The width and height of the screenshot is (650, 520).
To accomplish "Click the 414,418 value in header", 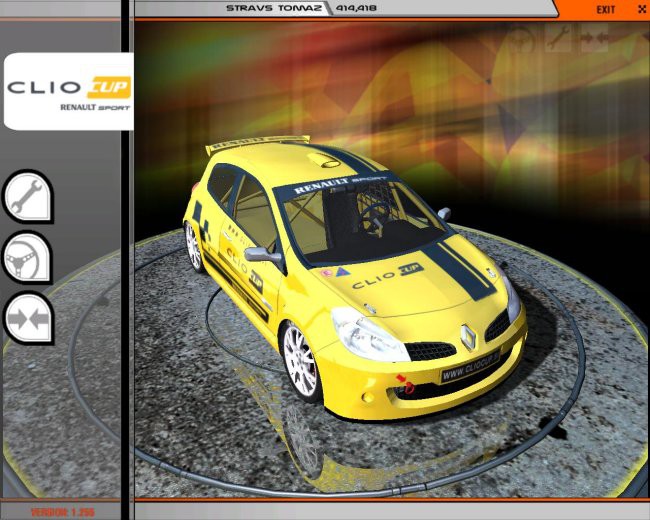I will [356, 8].
